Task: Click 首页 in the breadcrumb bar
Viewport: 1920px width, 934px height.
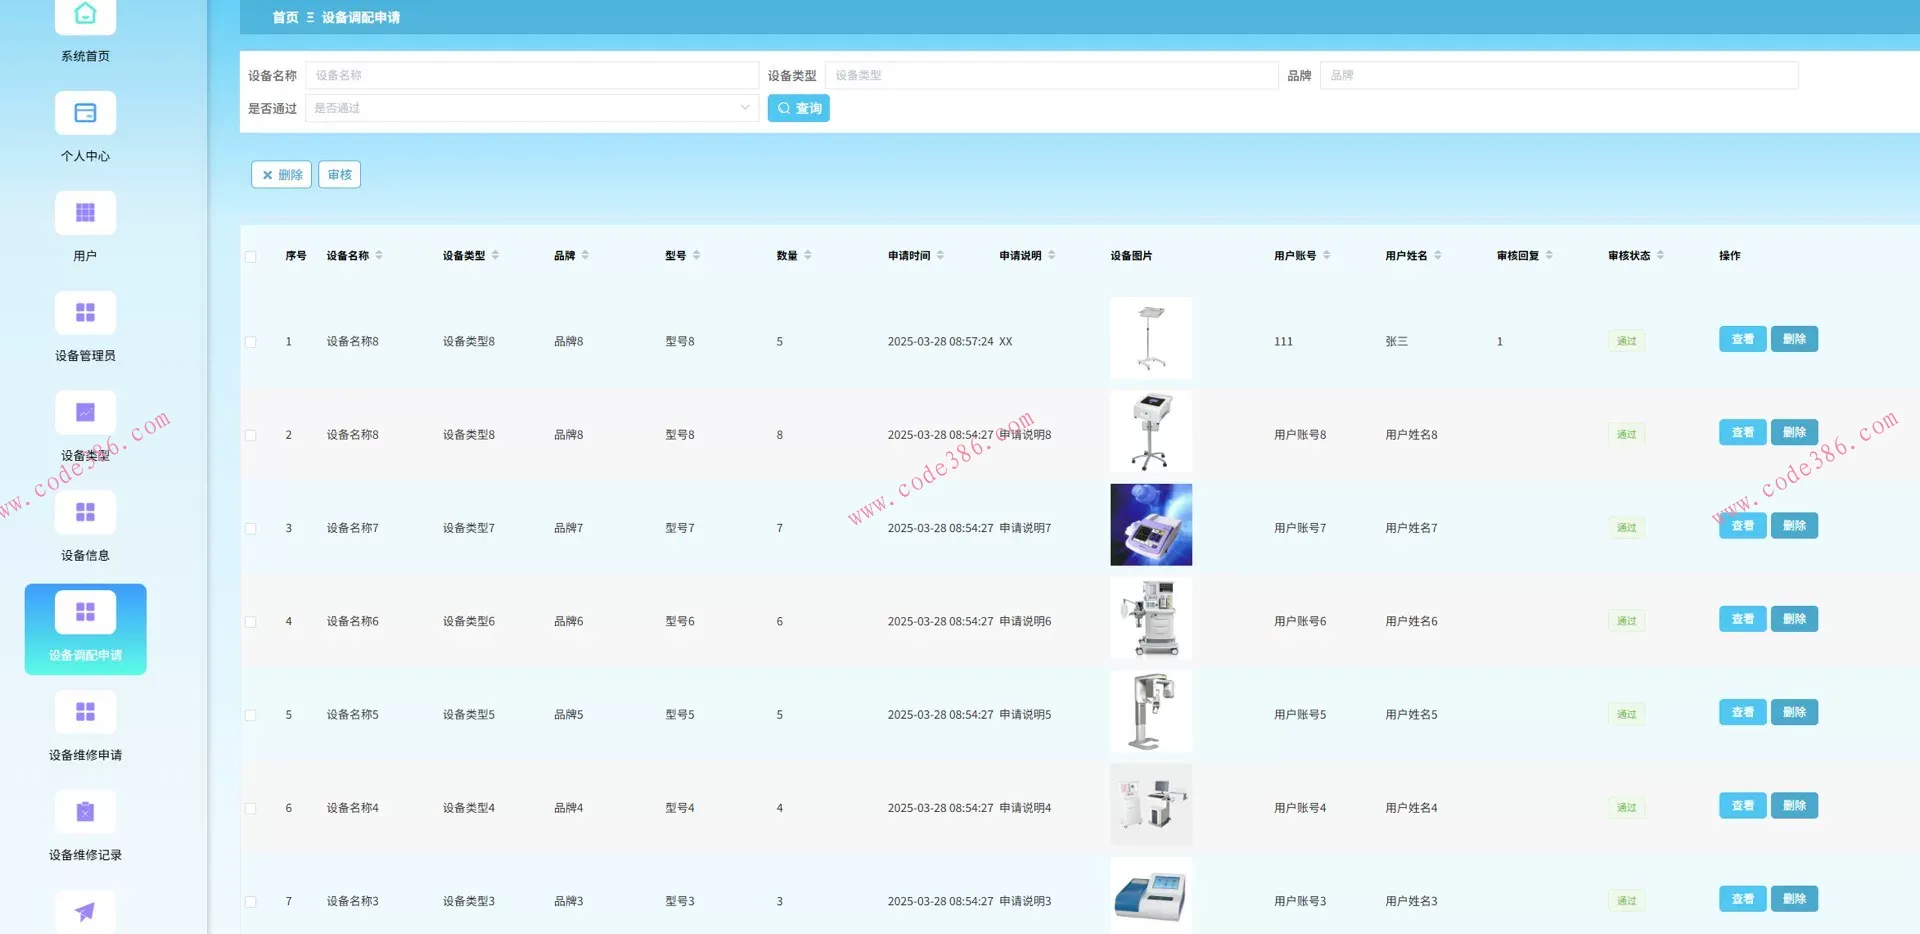Action: 285,18
